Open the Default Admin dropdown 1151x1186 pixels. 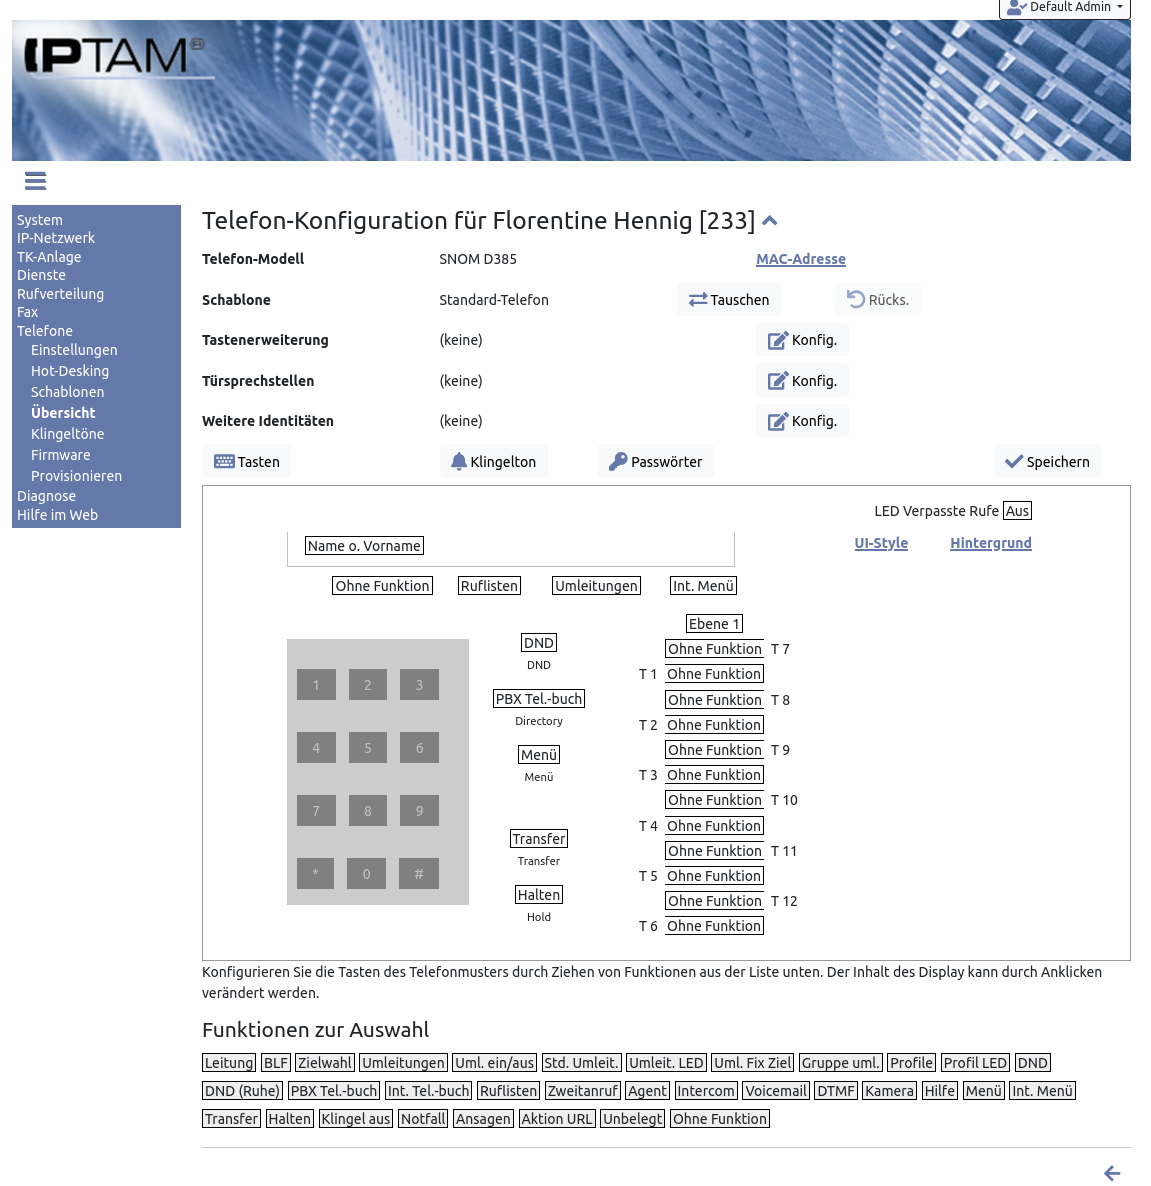click(x=1065, y=7)
